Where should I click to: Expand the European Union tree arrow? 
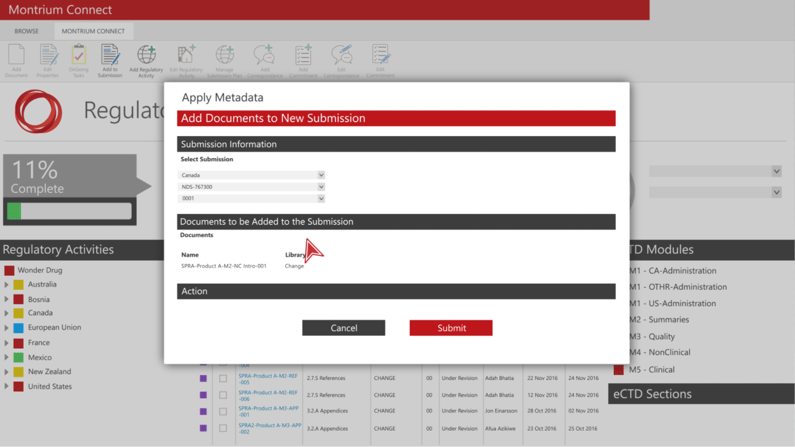(7, 328)
